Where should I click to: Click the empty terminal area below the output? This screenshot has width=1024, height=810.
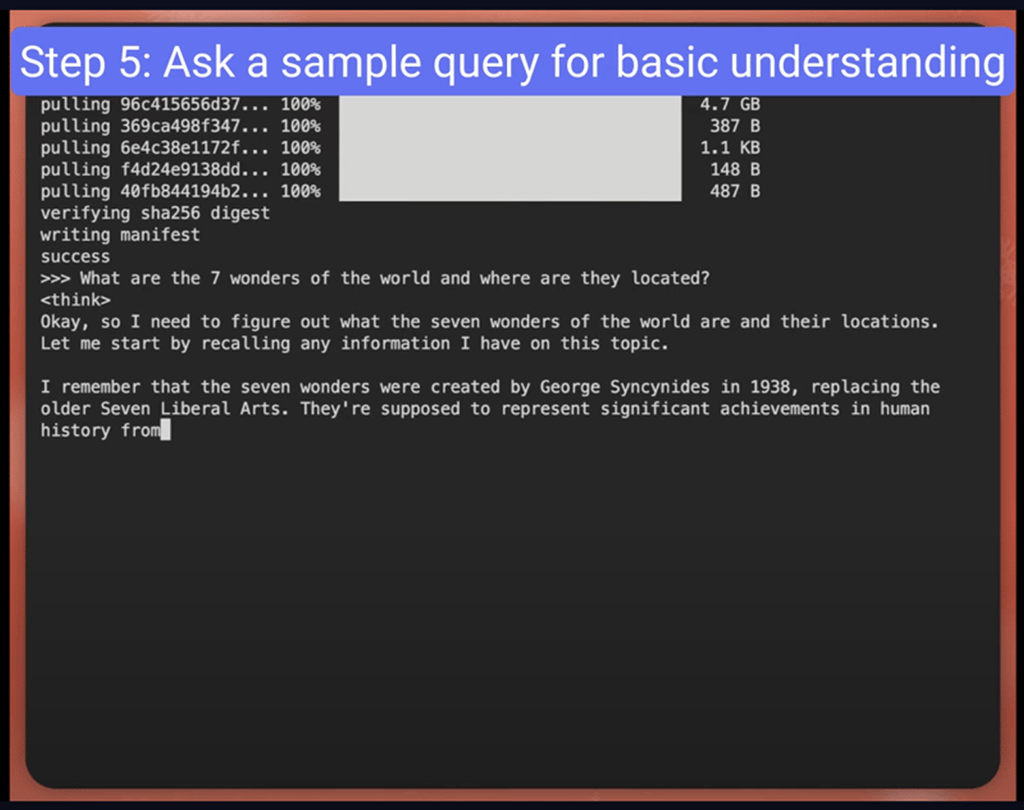[512, 608]
